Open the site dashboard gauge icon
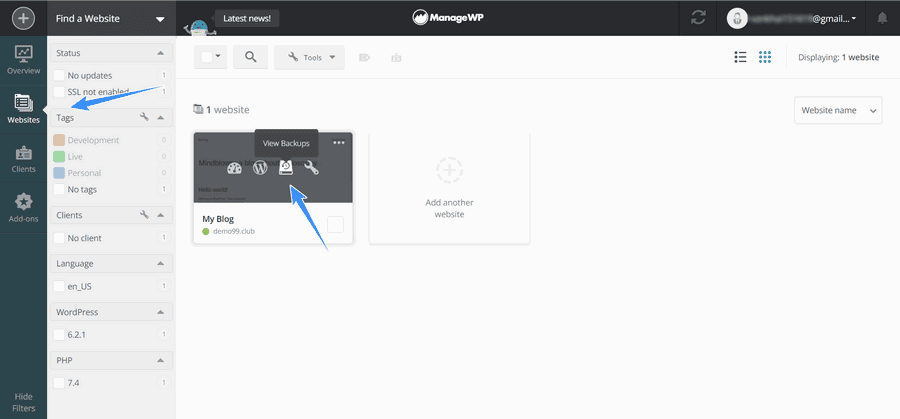This screenshot has height=419, width=900. 235,169
